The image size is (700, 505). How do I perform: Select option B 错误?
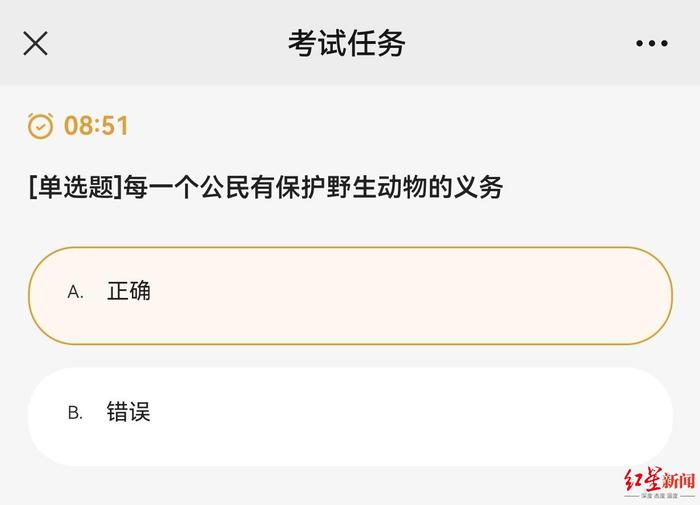click(x=350, y=417)
